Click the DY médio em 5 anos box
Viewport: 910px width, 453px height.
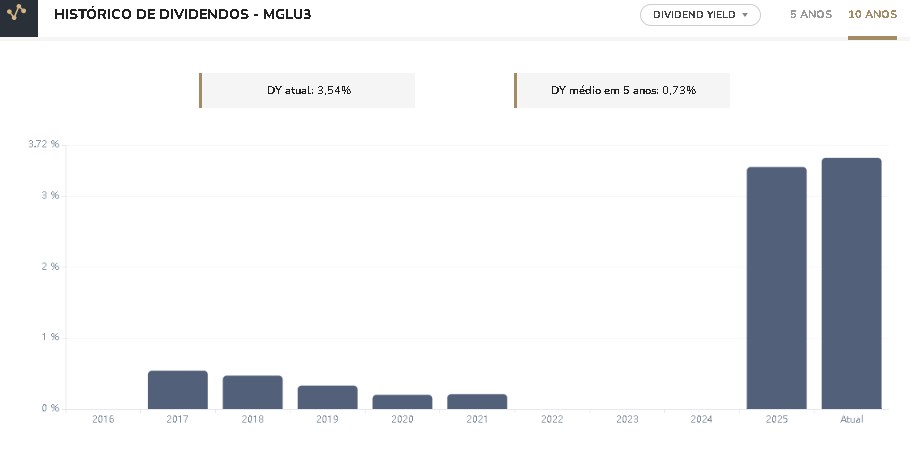point(623,90)
